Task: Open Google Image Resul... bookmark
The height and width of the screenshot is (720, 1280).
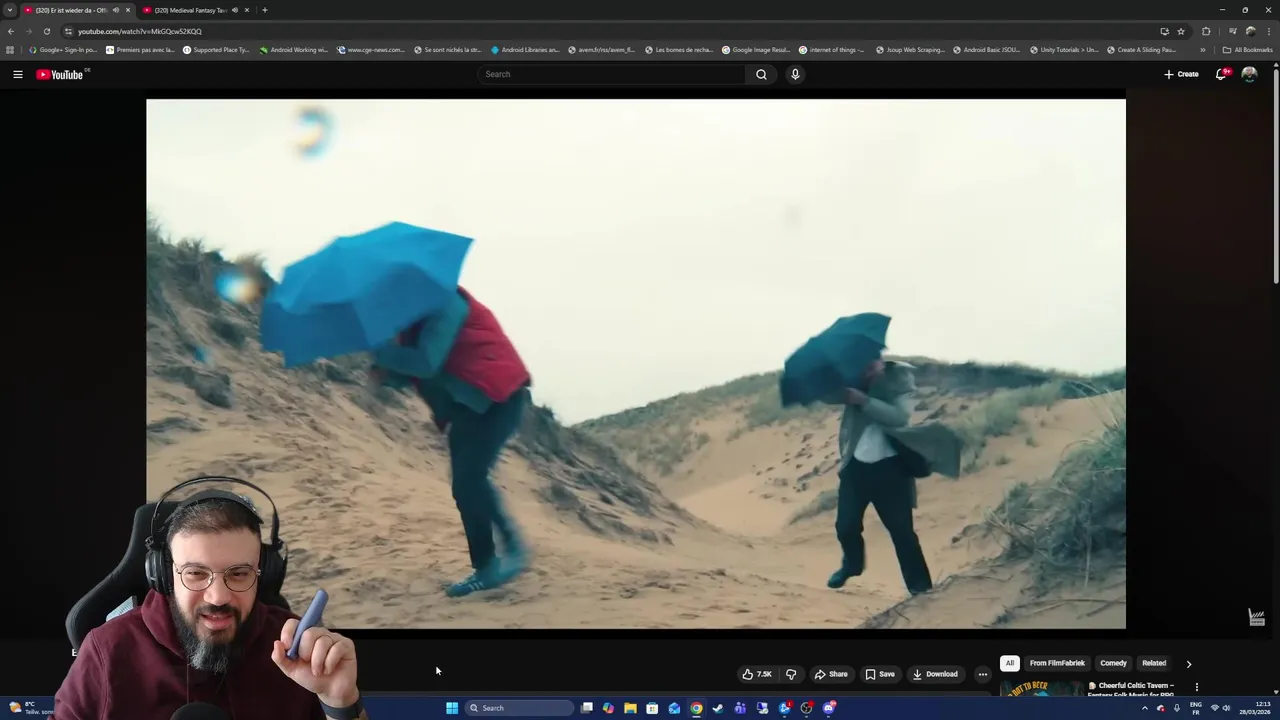Action: (756, 49)
